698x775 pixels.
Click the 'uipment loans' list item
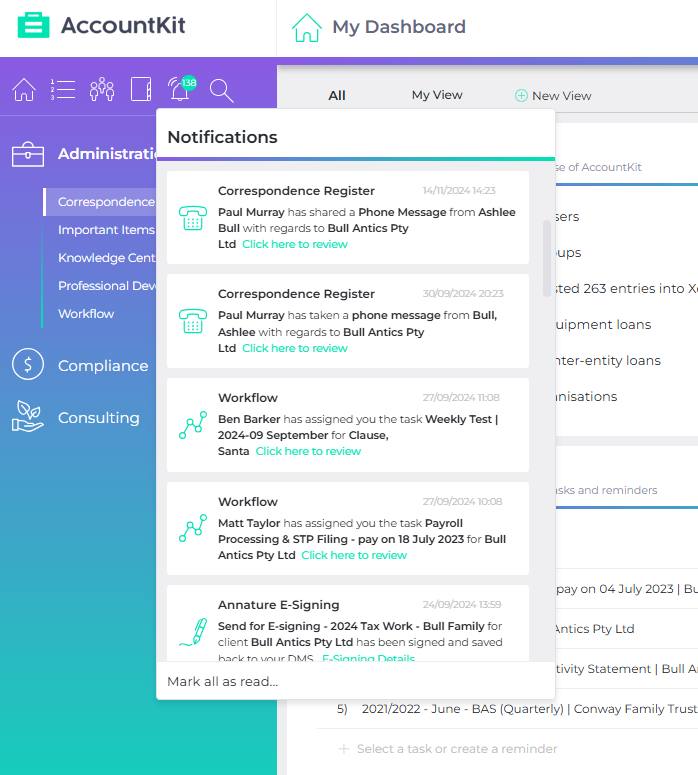[x=603, y=324]
